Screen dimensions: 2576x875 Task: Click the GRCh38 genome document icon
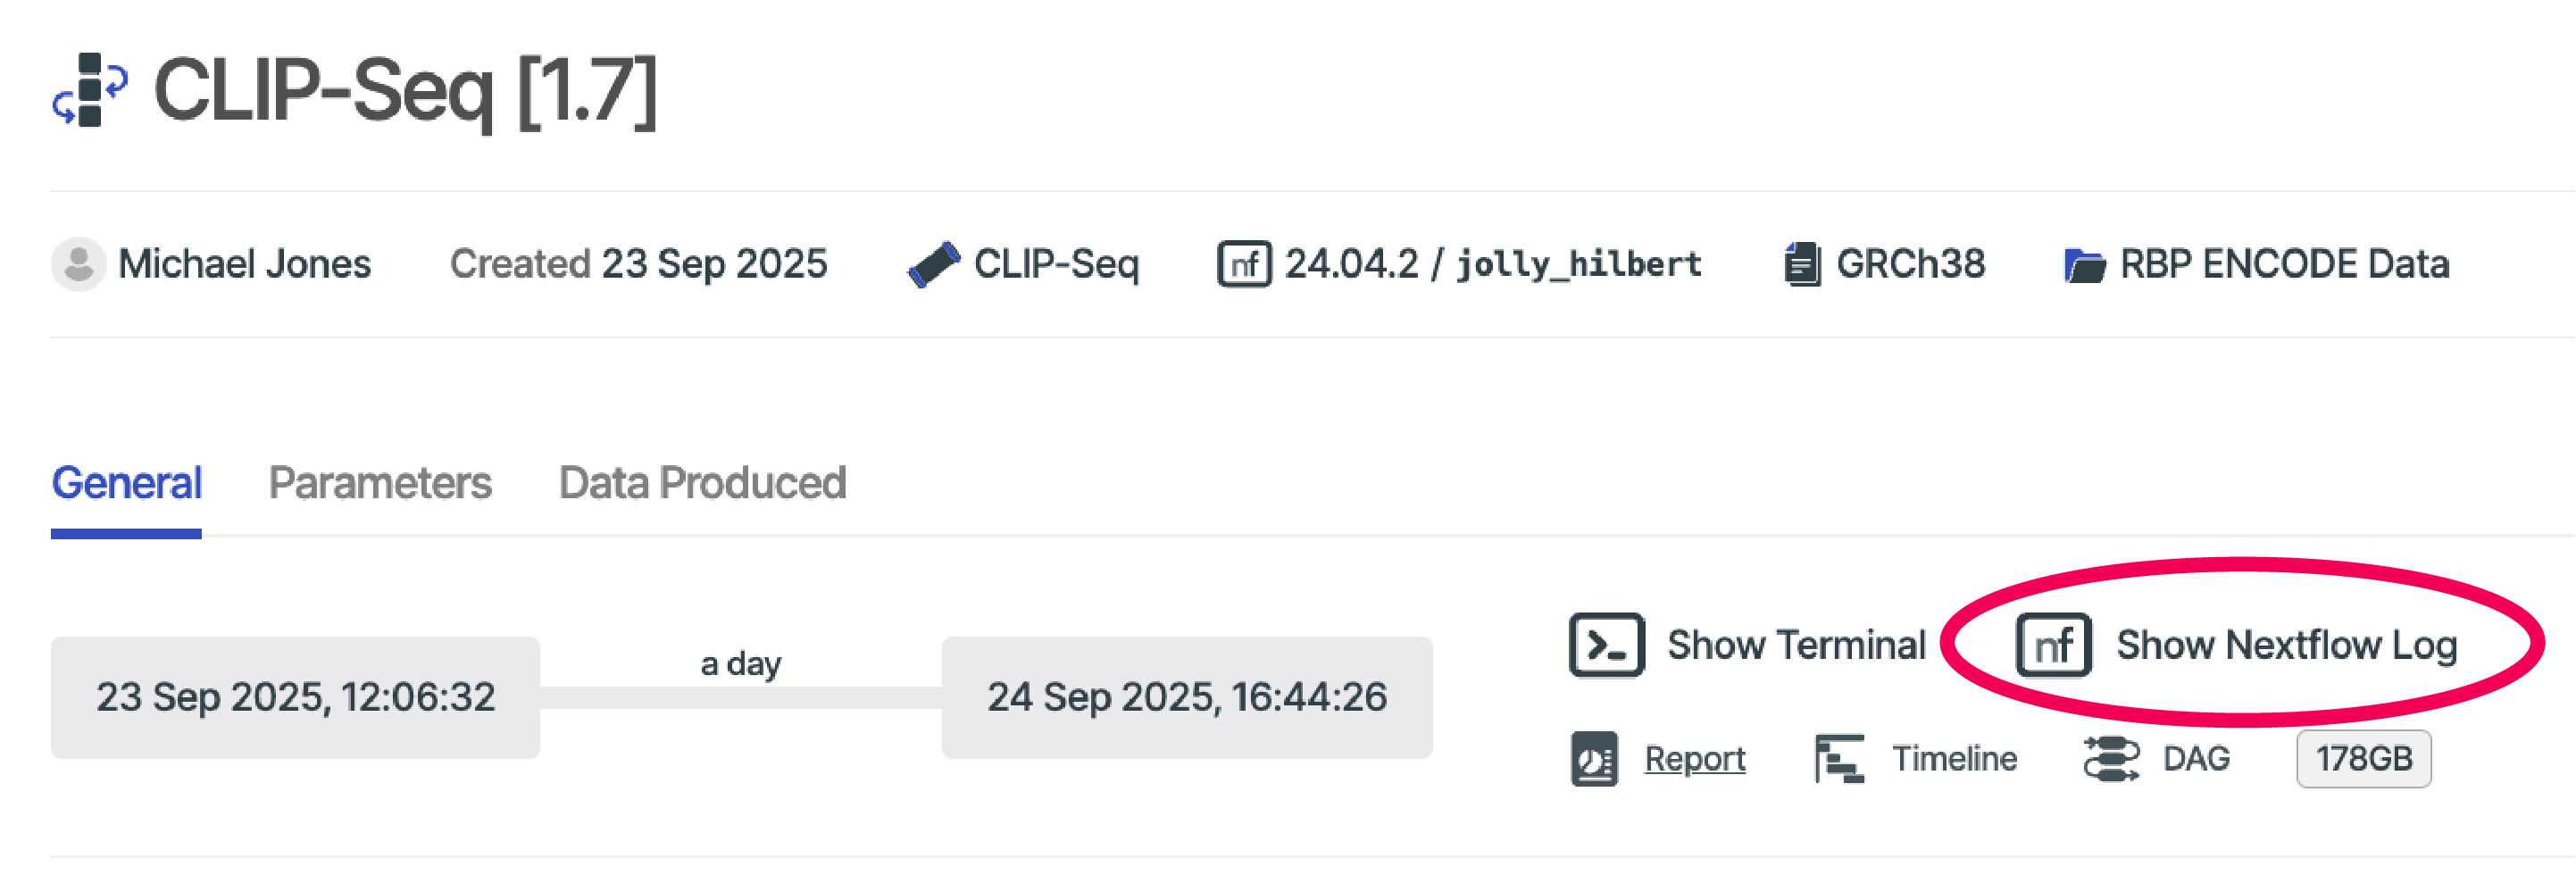[1802, 264]
